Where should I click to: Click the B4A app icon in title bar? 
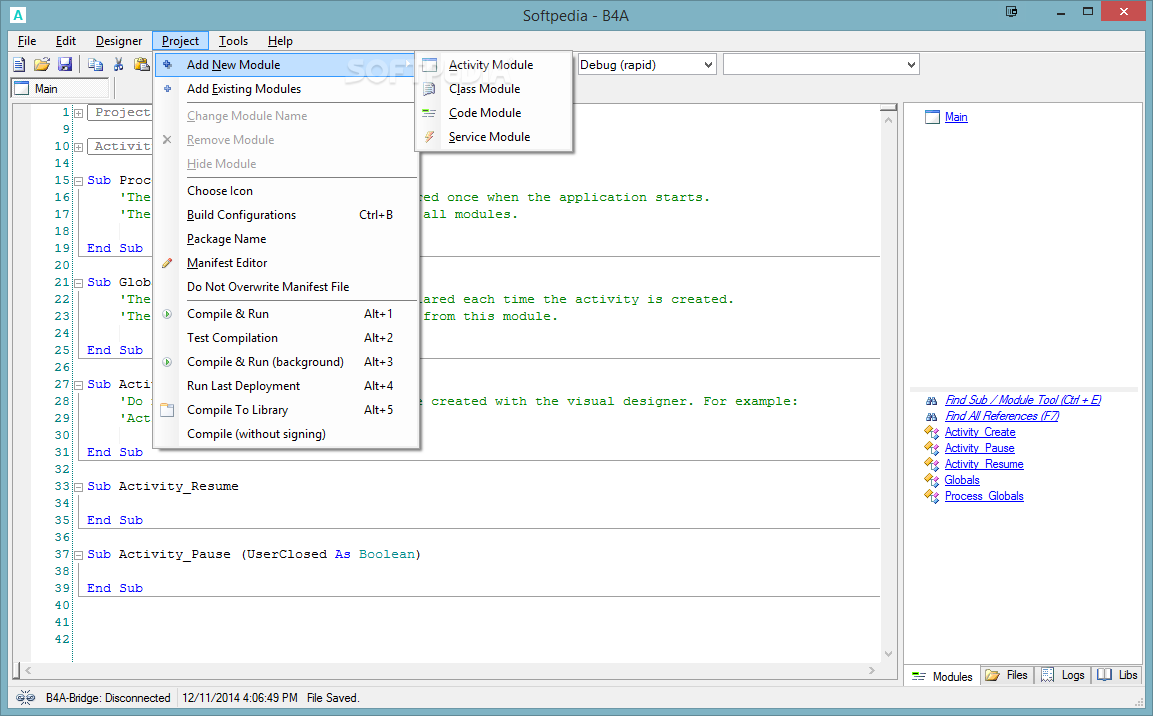coord(18,15)
